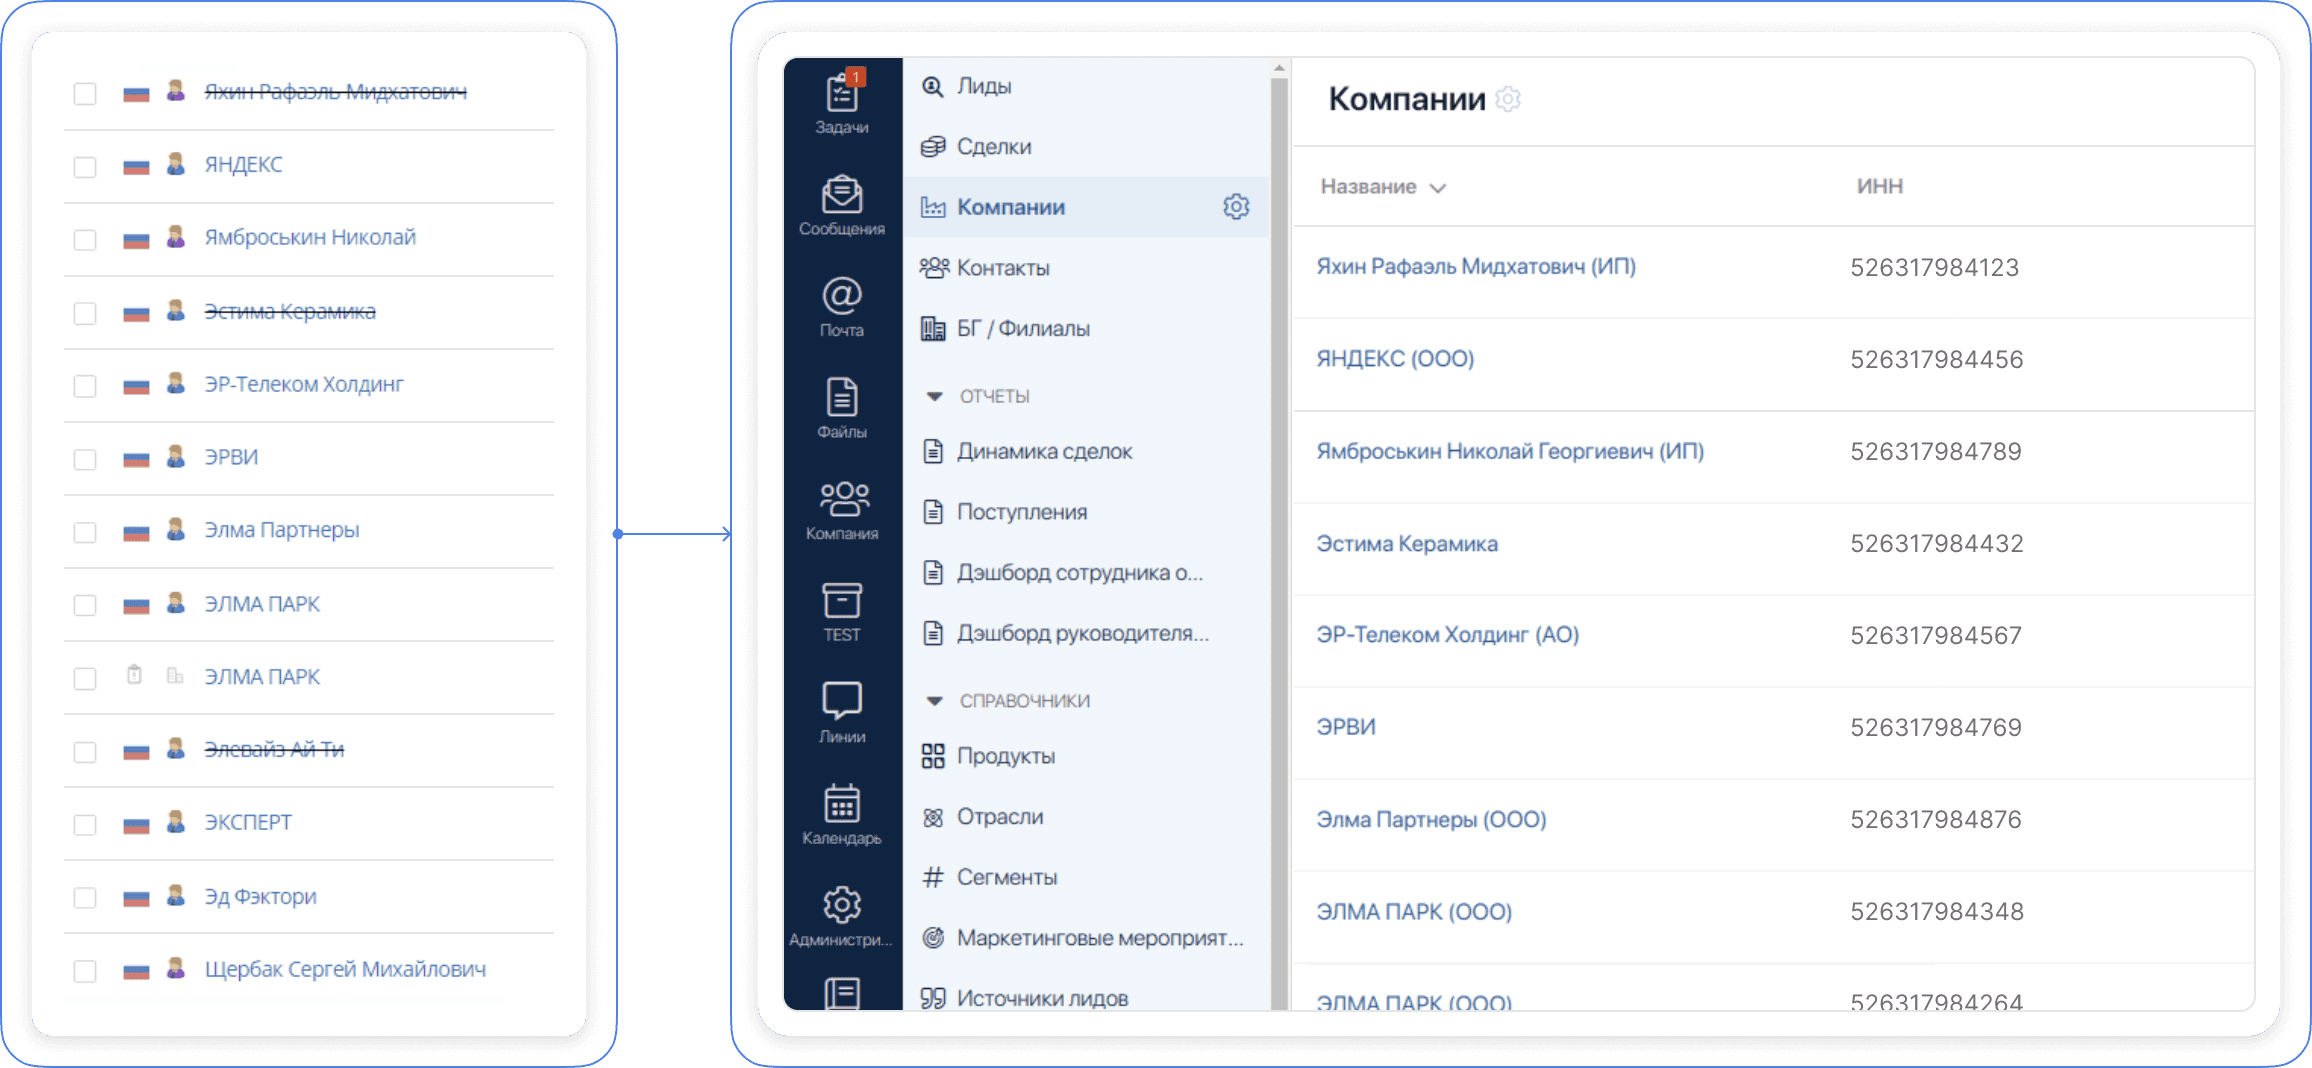
Task: Click the gear icon beside Компании heading
Action: tap(1508, 99)
